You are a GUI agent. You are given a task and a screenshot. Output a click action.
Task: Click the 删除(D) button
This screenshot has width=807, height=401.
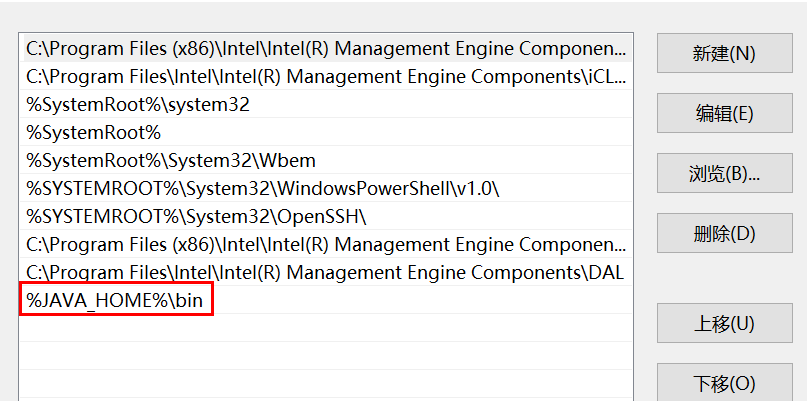(723, 233)
